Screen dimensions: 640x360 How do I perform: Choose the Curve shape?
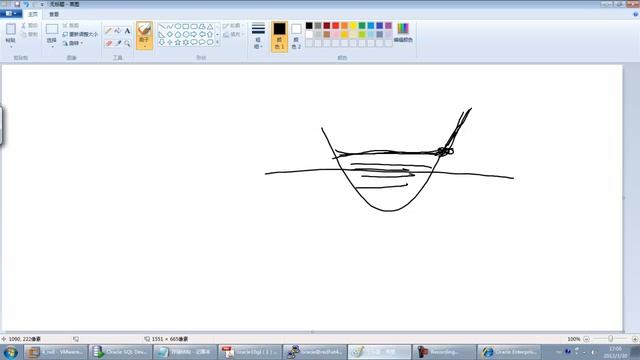(x=170, y=26)
